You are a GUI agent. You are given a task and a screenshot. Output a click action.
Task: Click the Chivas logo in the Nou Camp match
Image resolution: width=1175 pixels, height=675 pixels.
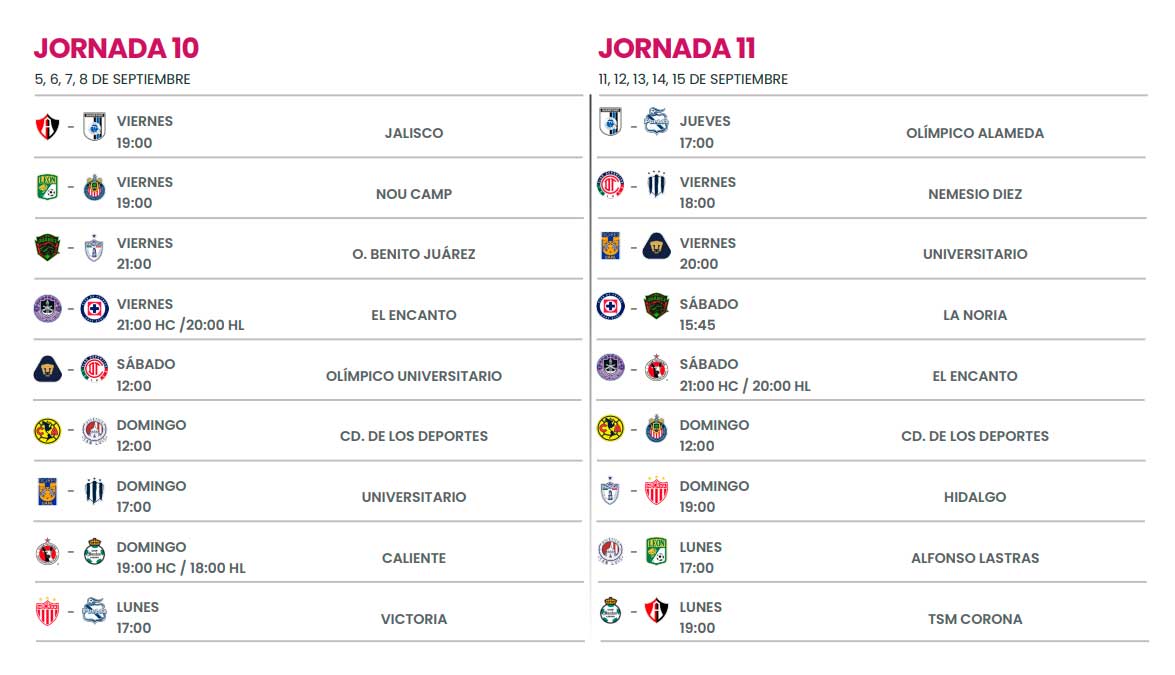(x=94, y=187)
